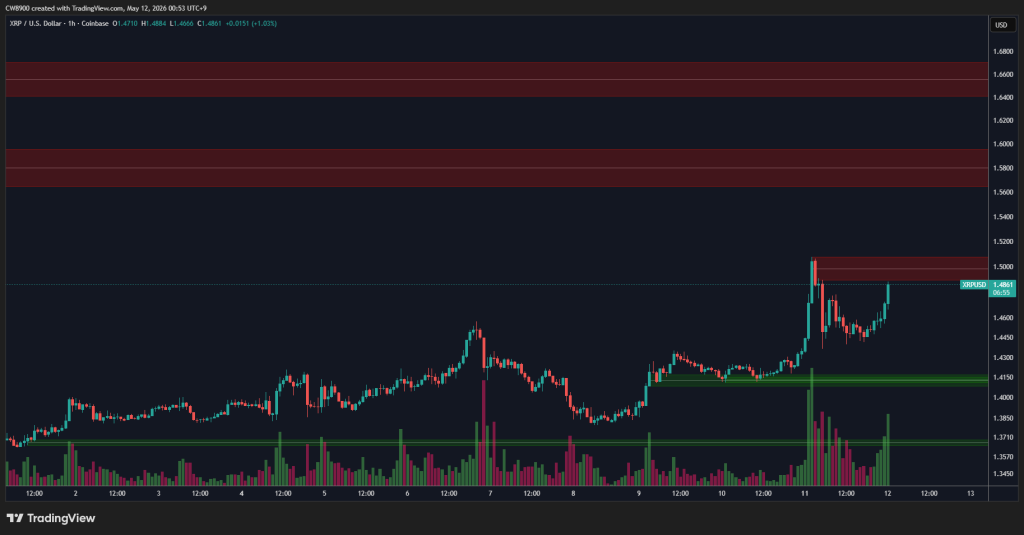
Task: Click the high value H1.4884
Action: pos(153,24)
